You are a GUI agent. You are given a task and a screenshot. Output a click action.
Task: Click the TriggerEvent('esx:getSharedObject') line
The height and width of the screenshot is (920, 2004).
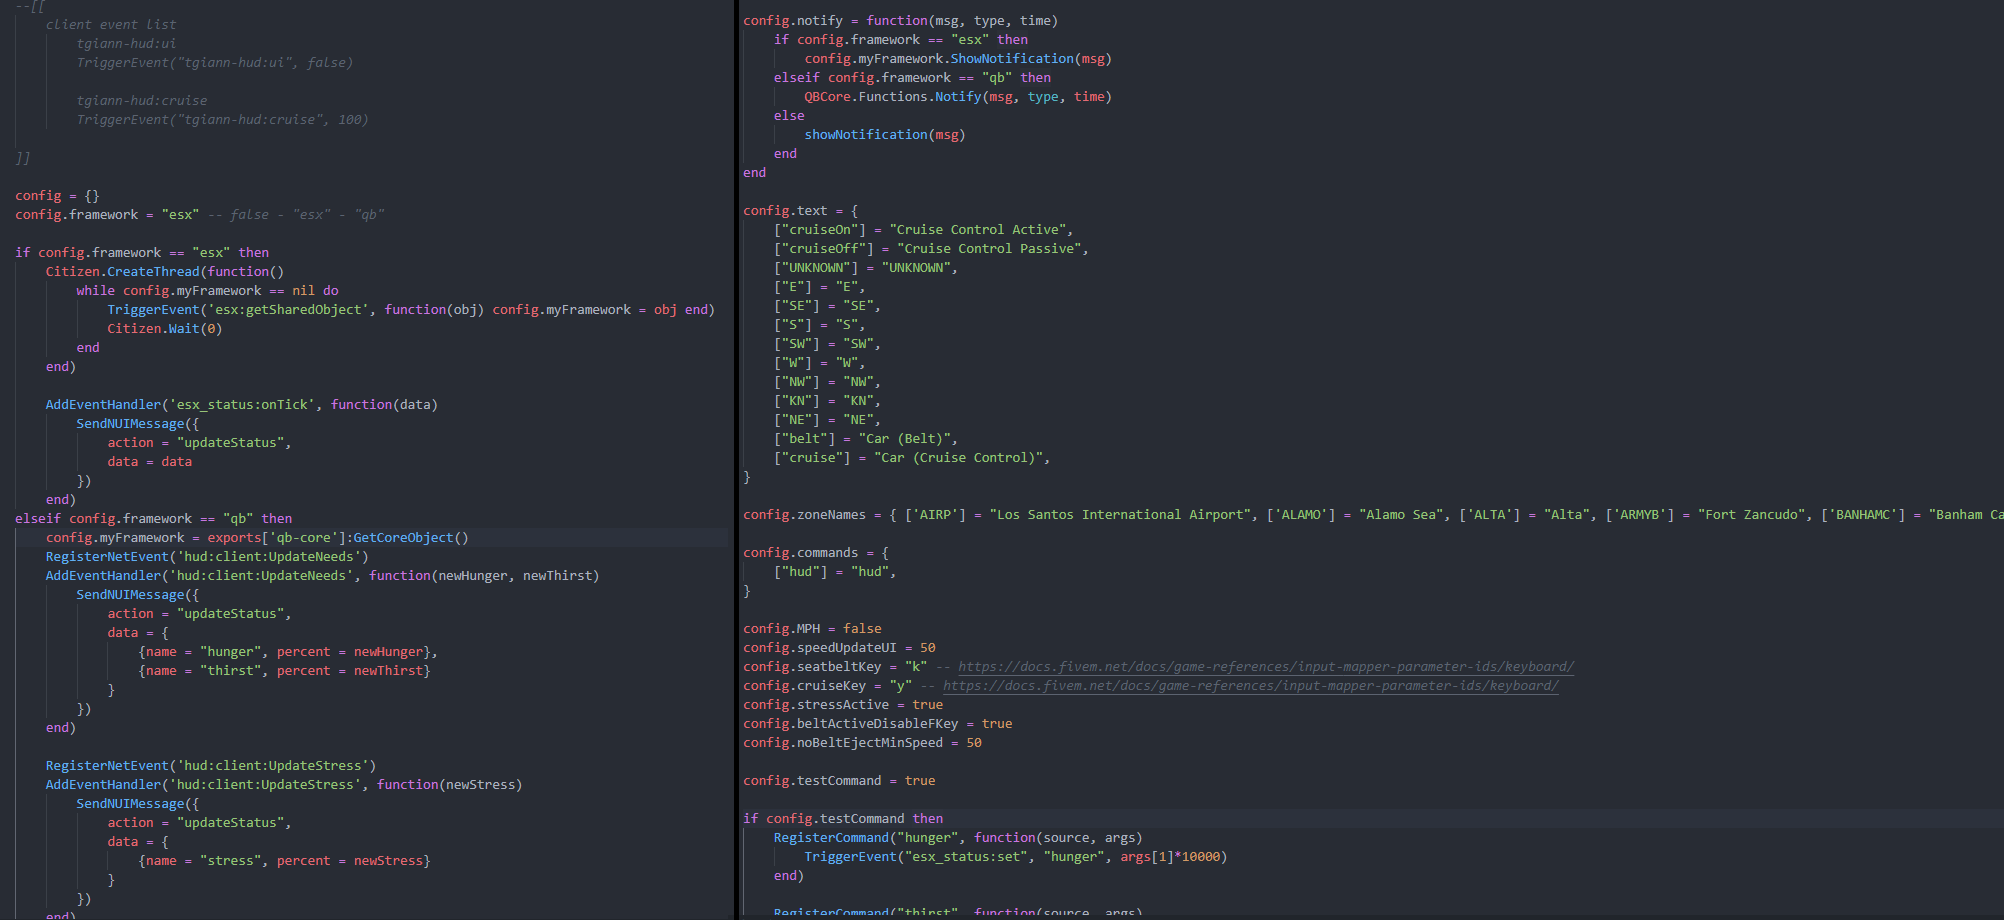click(x=411, y=309)
